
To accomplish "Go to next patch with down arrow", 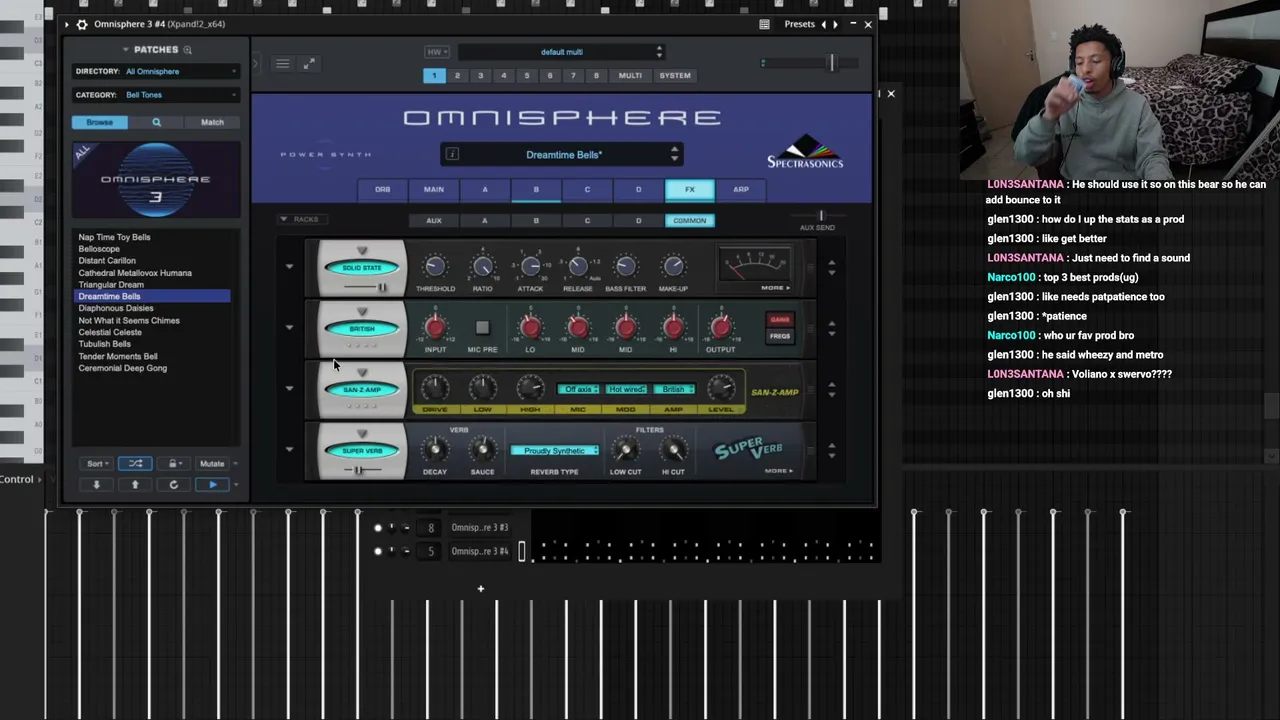I will 97,485.
